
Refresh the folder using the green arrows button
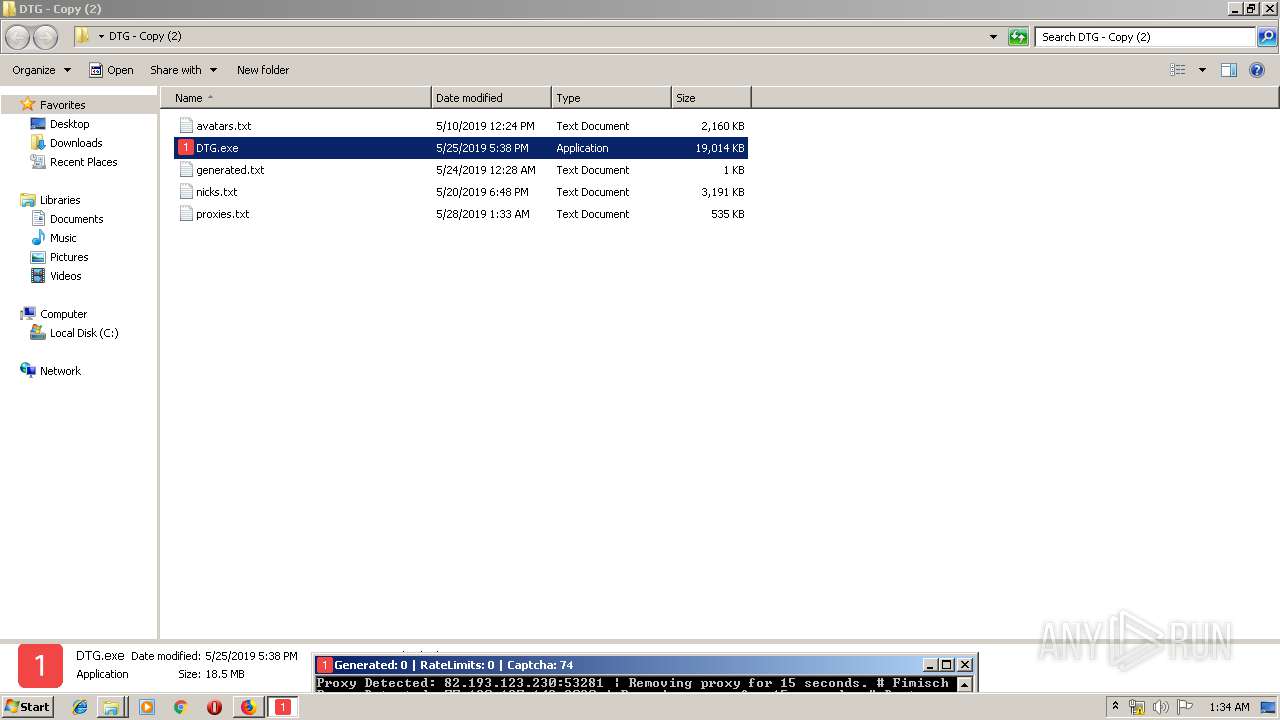point(1018,37)
